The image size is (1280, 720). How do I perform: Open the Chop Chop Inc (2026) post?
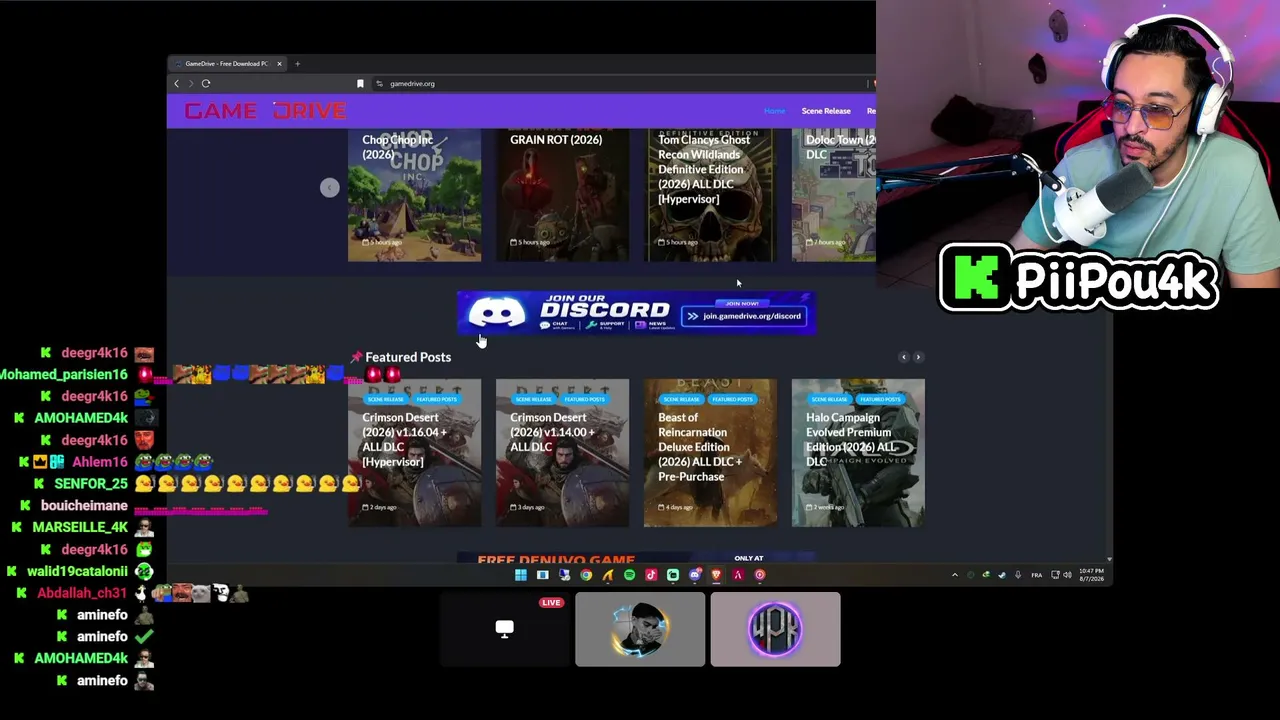414,195
